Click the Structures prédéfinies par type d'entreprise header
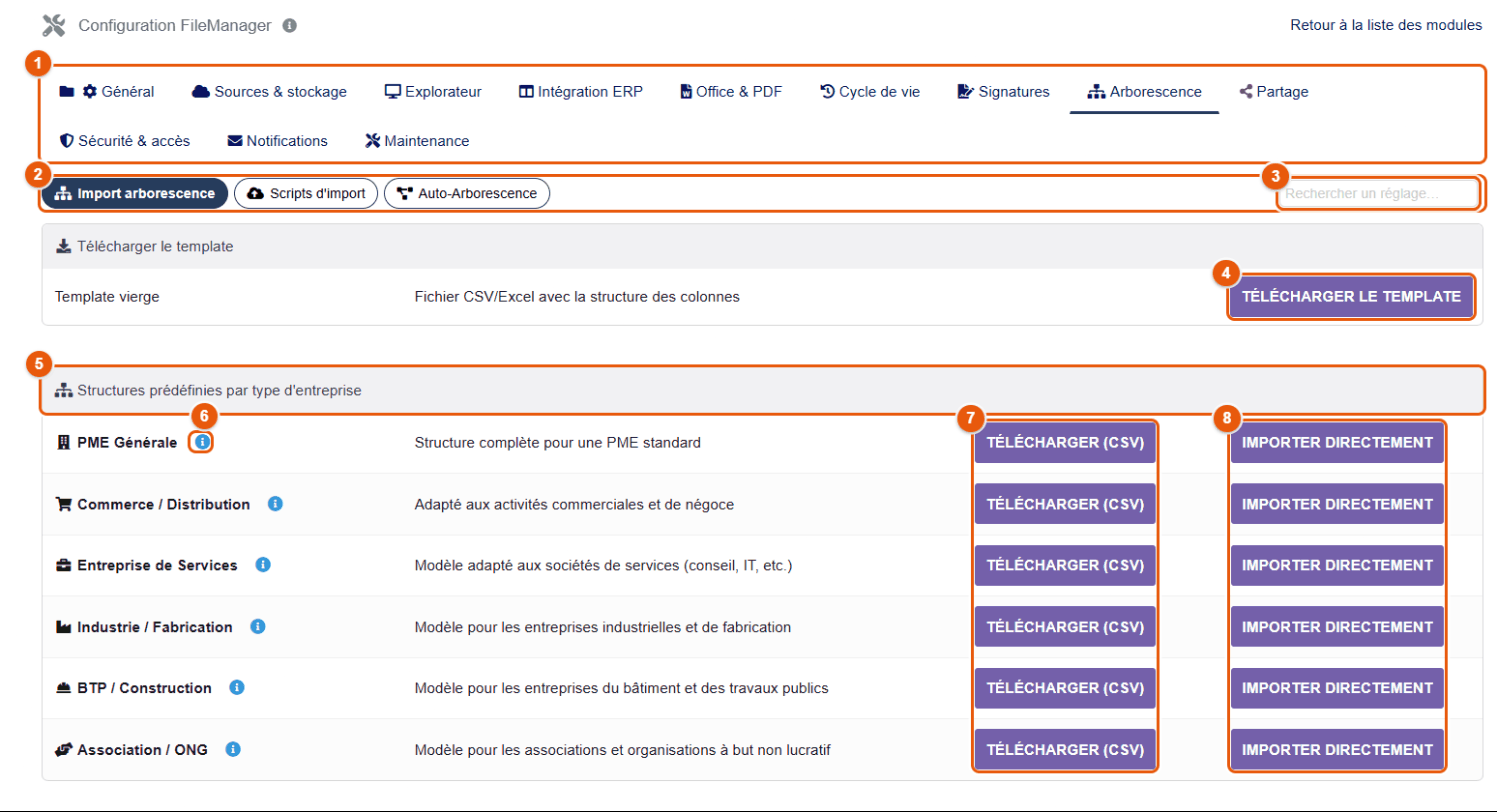This screenshot has width=1497, height=812. tap(761, 390)
